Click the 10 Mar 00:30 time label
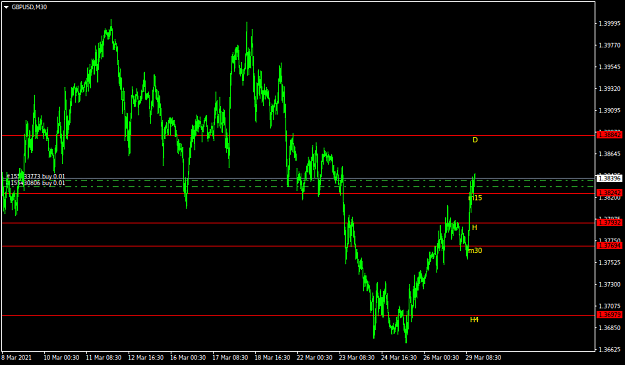This screenshot has height=365, width=625. coord(61,357)
